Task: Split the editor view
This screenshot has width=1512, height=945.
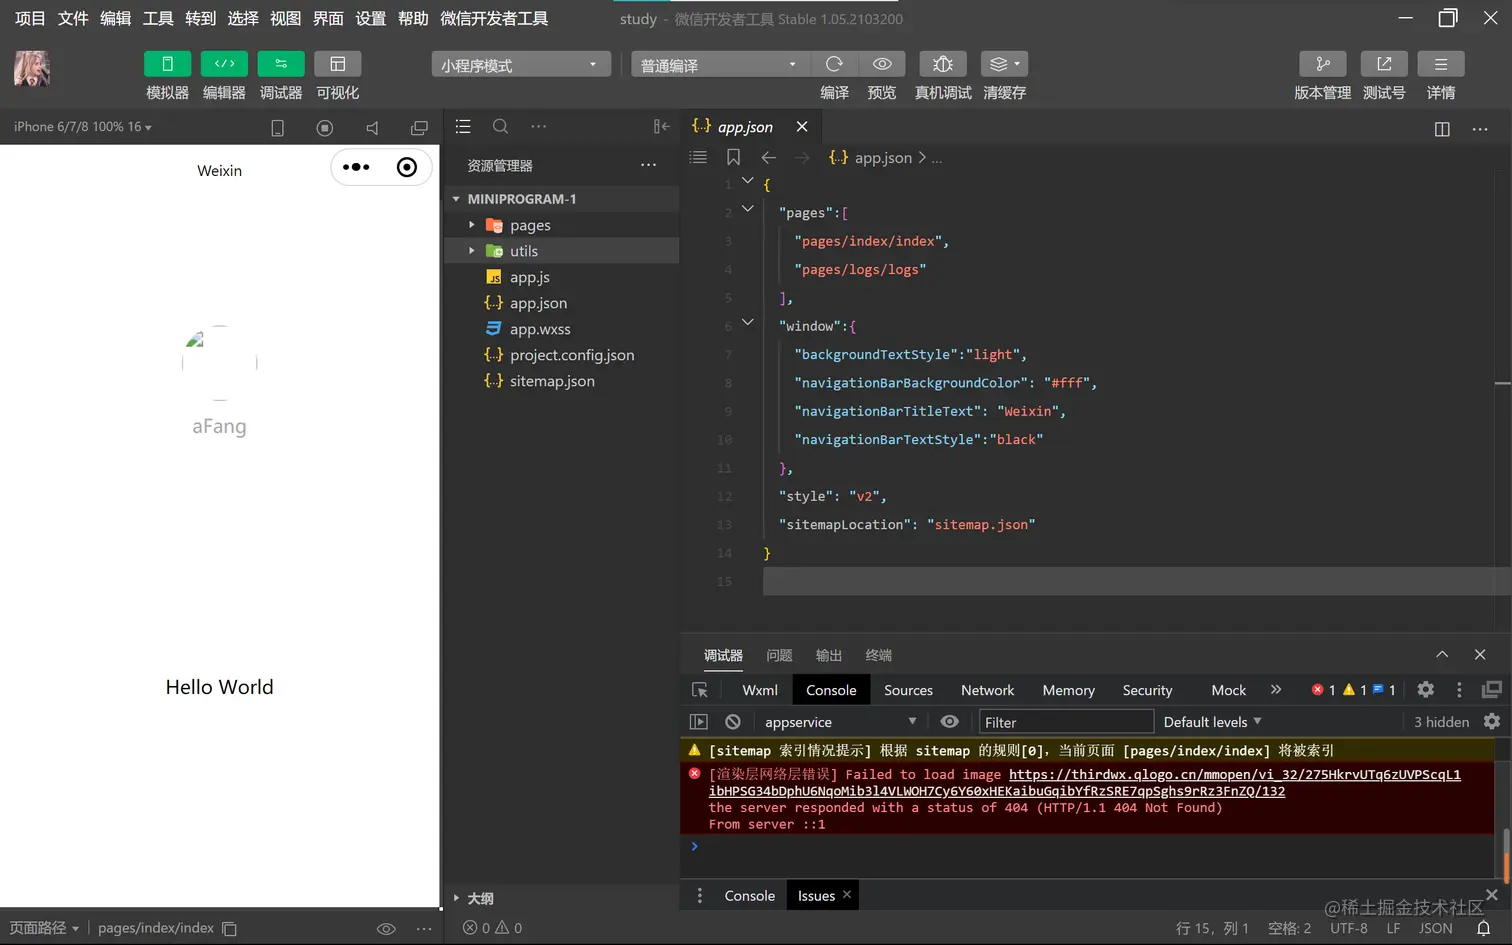Action: 1442,129
